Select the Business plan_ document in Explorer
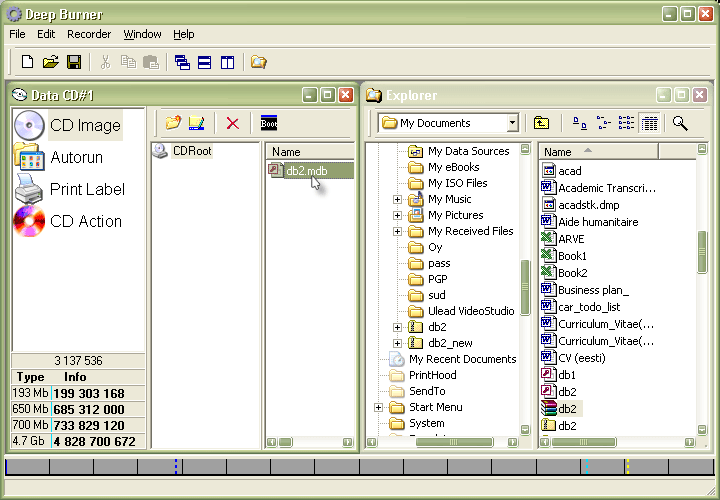The image size is (720, 500). [x=592, y=289]
